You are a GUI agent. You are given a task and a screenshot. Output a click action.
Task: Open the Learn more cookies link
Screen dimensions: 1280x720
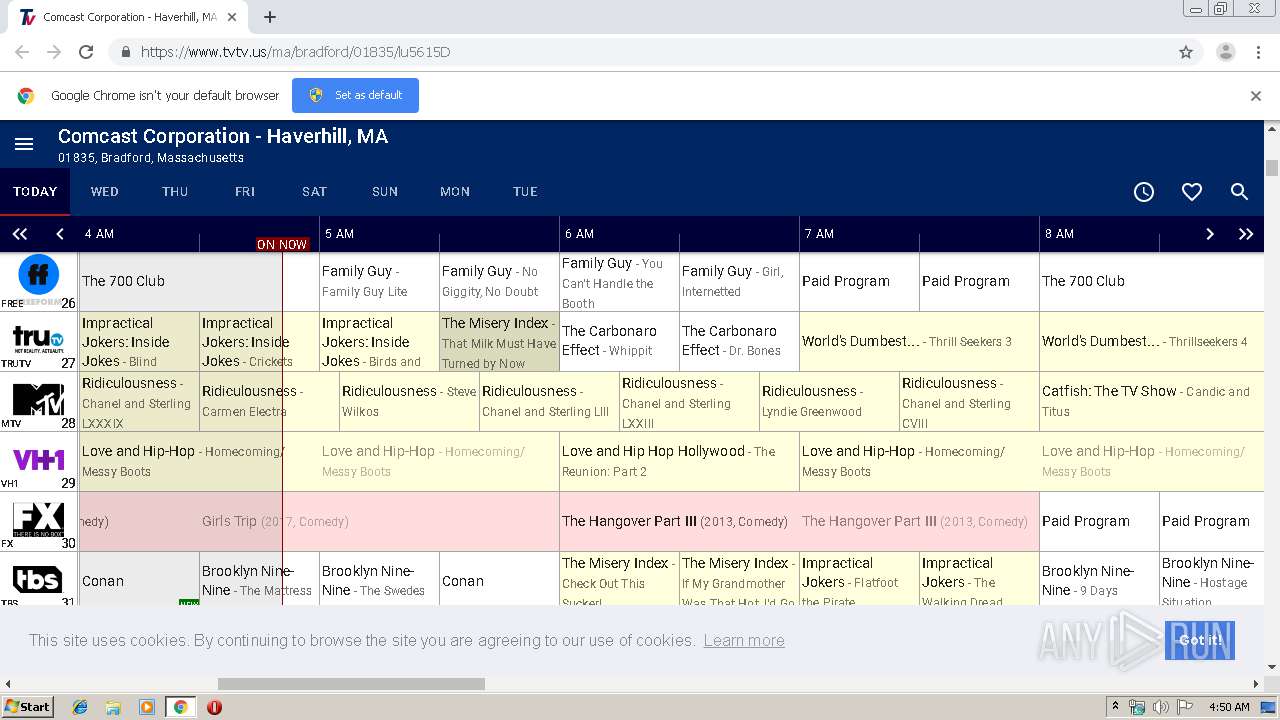[744, 640]
